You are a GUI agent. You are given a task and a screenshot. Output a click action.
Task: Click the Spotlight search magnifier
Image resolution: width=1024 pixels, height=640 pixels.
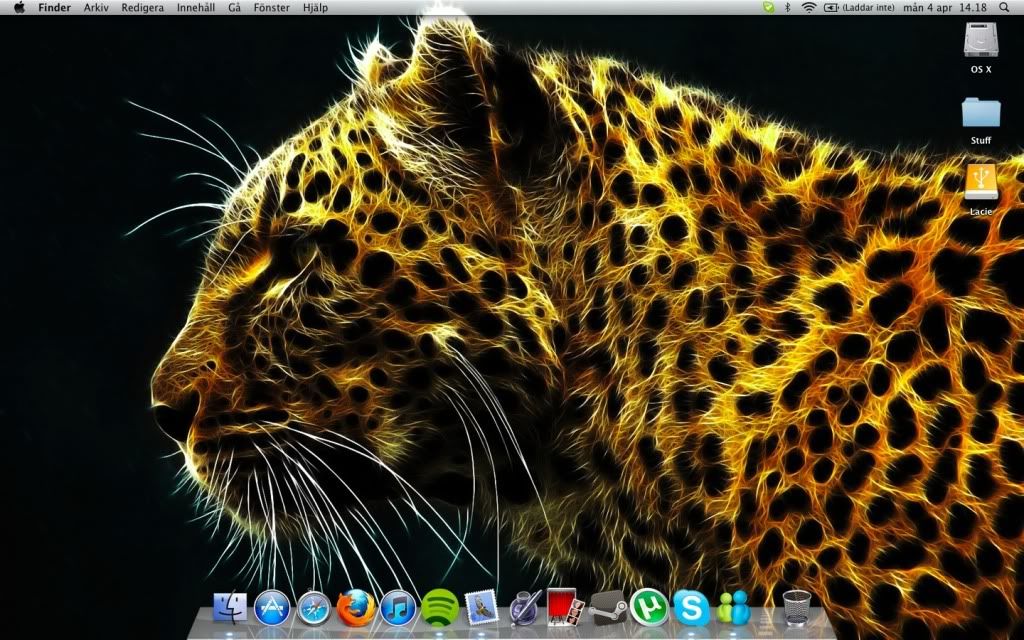tap(1004, 7)
